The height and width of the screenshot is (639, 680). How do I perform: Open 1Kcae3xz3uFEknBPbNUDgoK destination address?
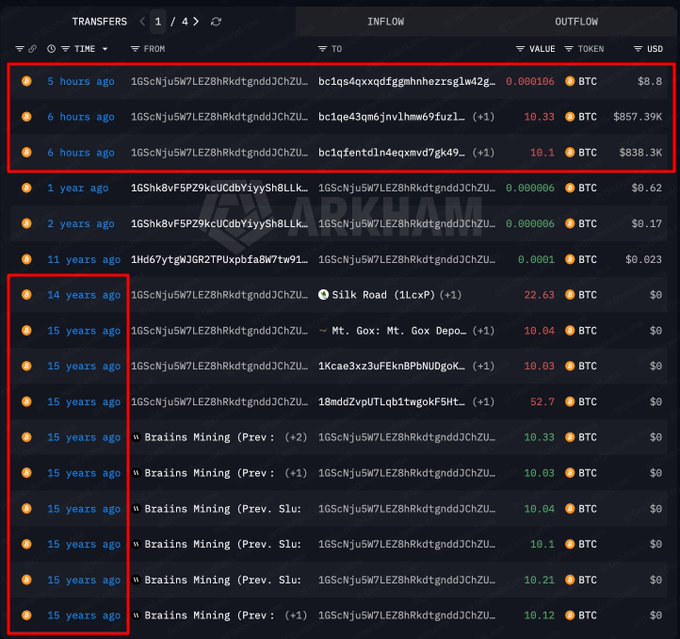click(391, 366)
